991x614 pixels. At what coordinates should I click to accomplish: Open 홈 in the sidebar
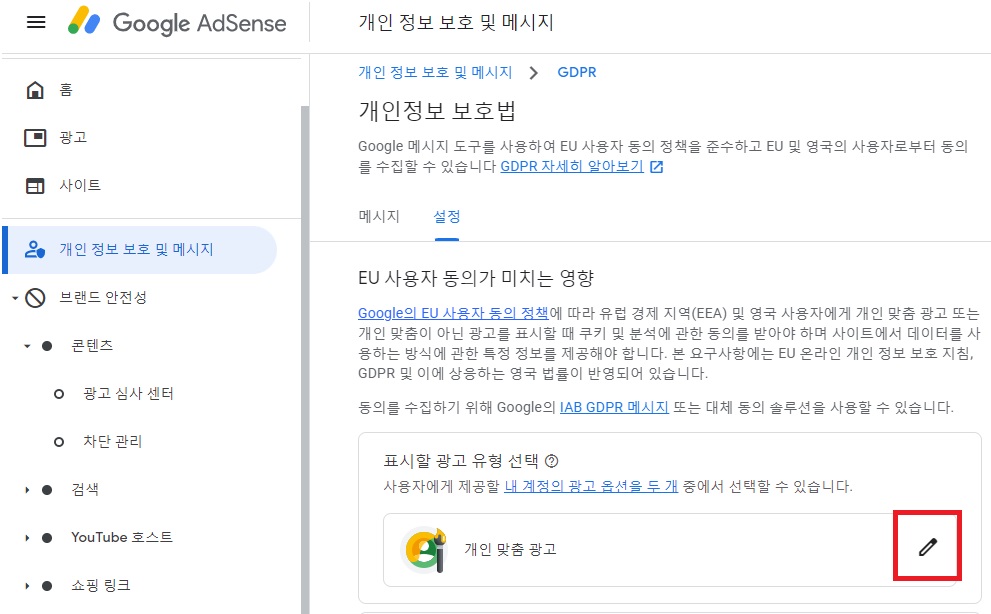tap(66, 90)
